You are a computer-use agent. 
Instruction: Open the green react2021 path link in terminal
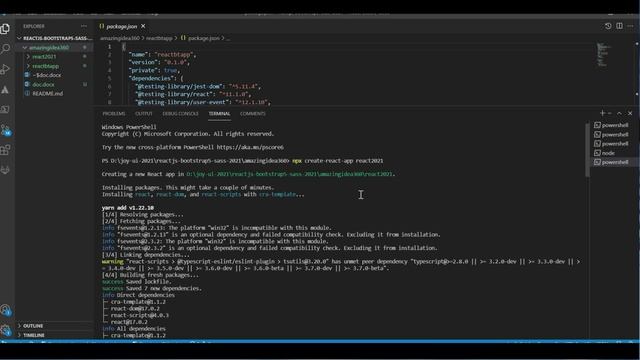[x=289, y=174]
